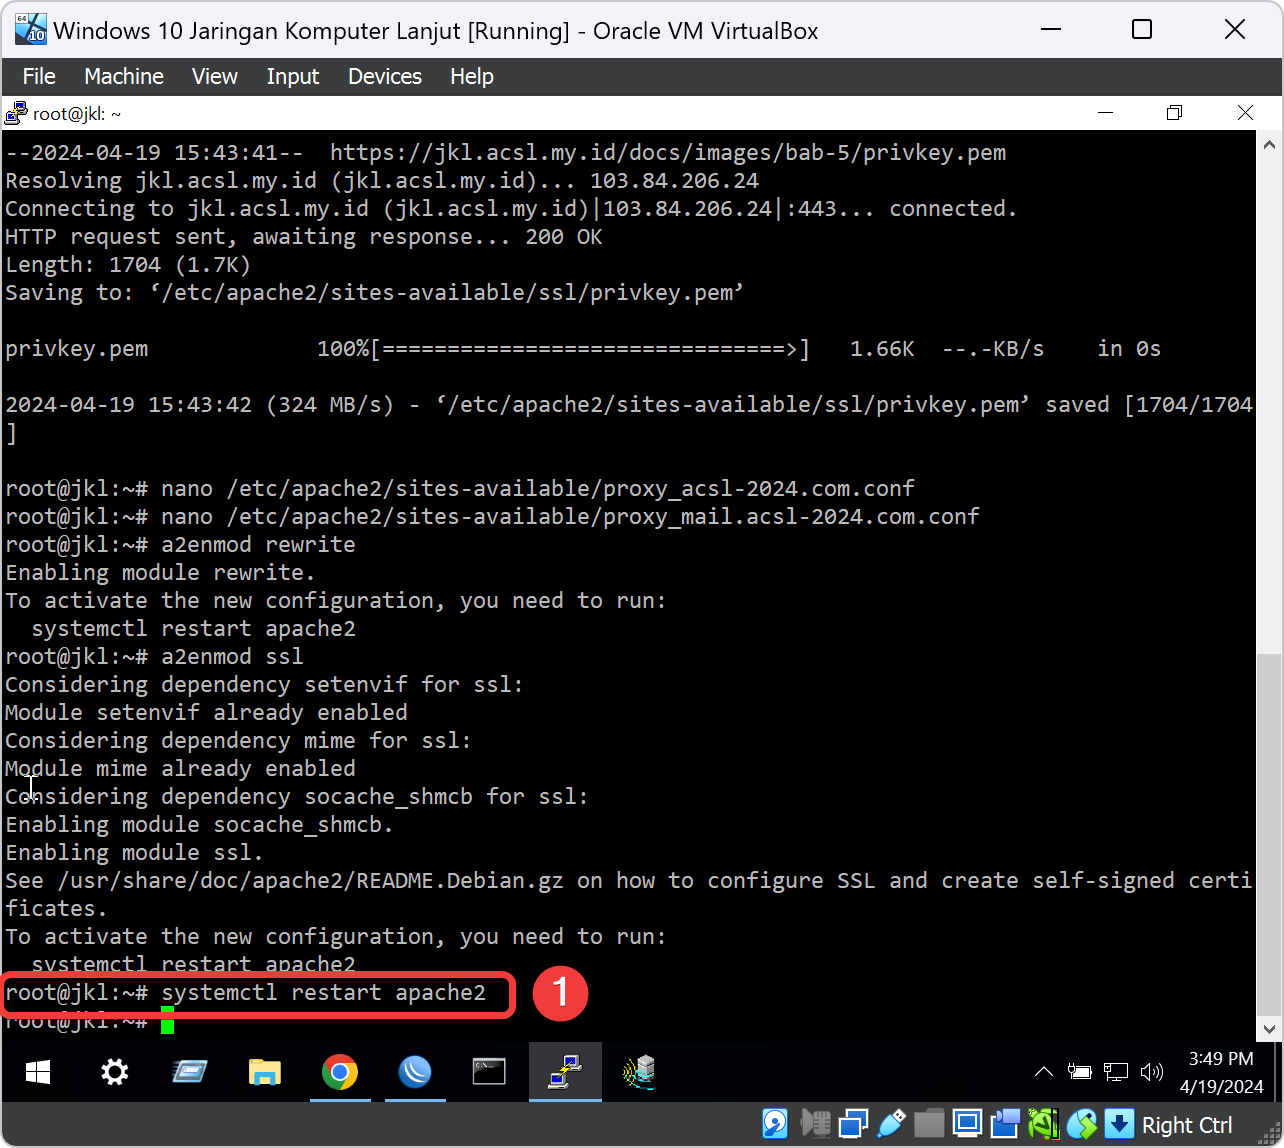Click the 'a2enmod ssl' command line
This screenshot has width=1284, height=1148.
click(x=155, y=657)
